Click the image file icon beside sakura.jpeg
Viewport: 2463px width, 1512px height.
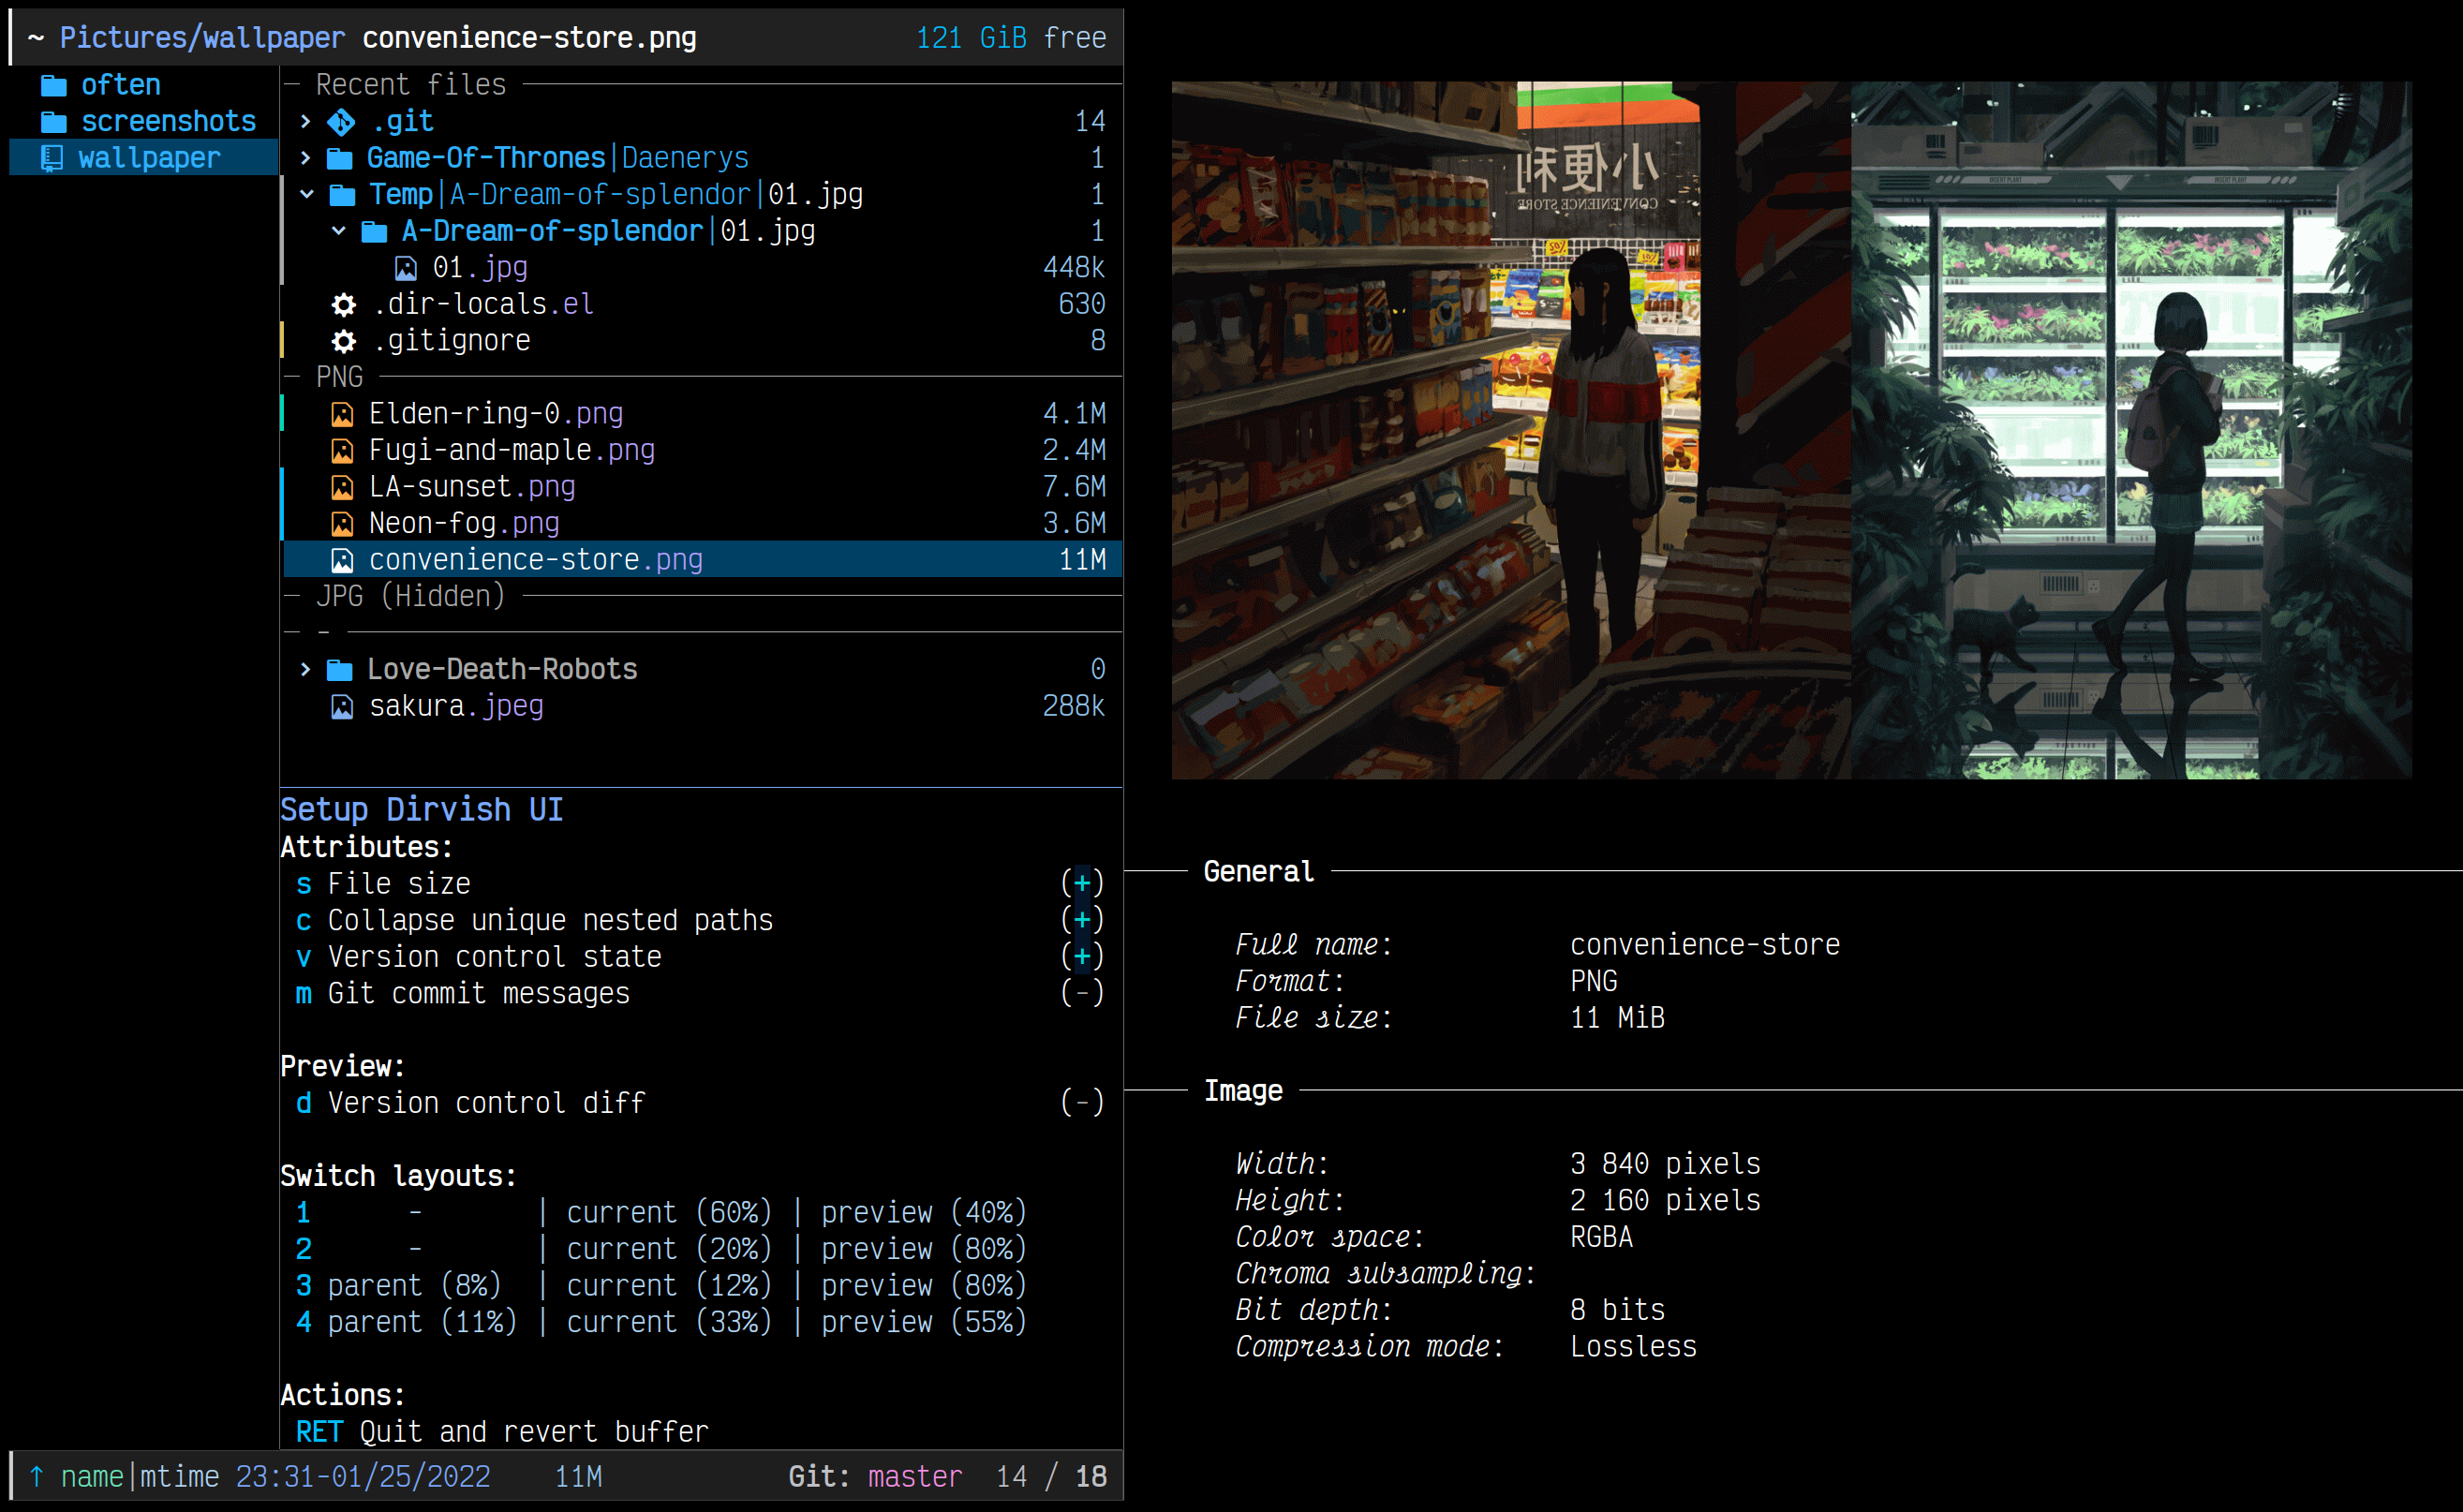pos(342,707)
